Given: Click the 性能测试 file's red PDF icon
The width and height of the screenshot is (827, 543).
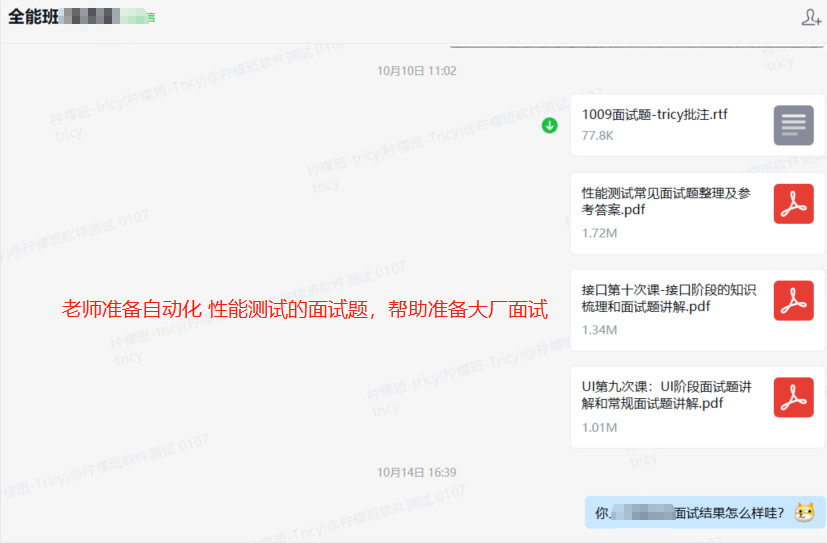Looking at the screenshot, I should 793,204.
